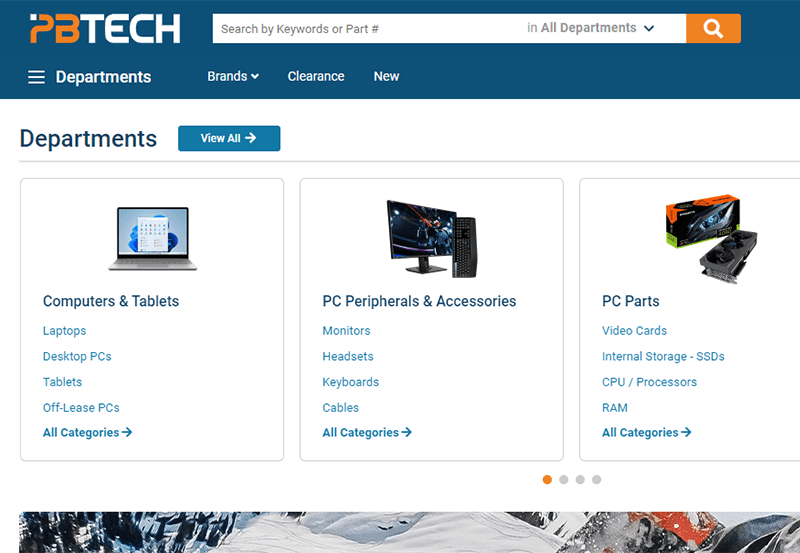Click the laptop image in Computers & Tablets

click(153, 238)
